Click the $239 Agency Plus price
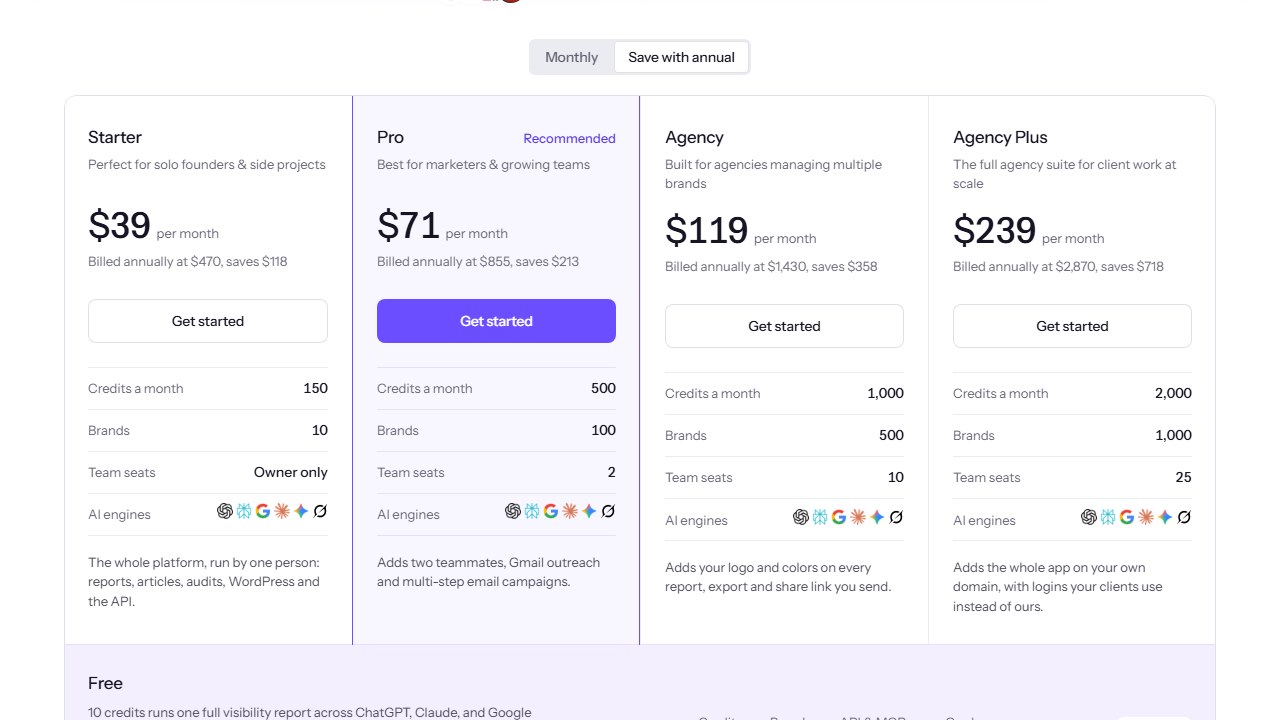1280x720 pixels. point(994,230)
